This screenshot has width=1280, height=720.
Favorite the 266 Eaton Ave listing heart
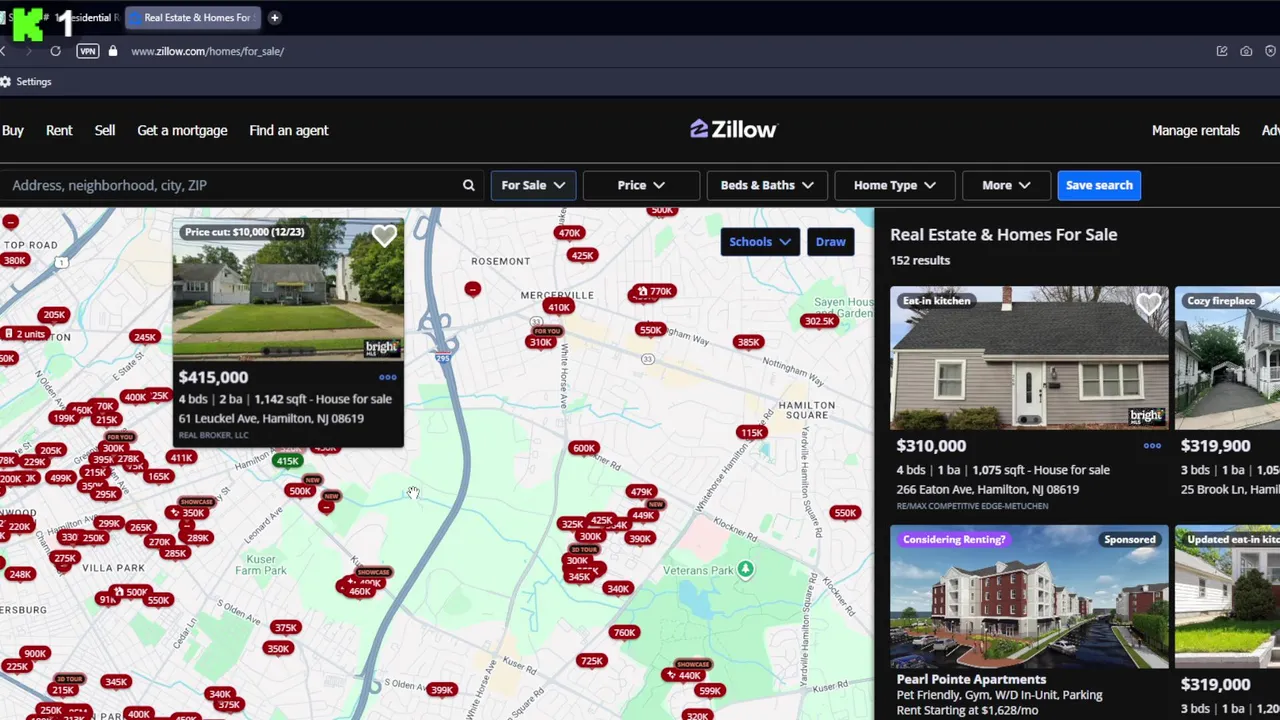tap(1148, 304)
